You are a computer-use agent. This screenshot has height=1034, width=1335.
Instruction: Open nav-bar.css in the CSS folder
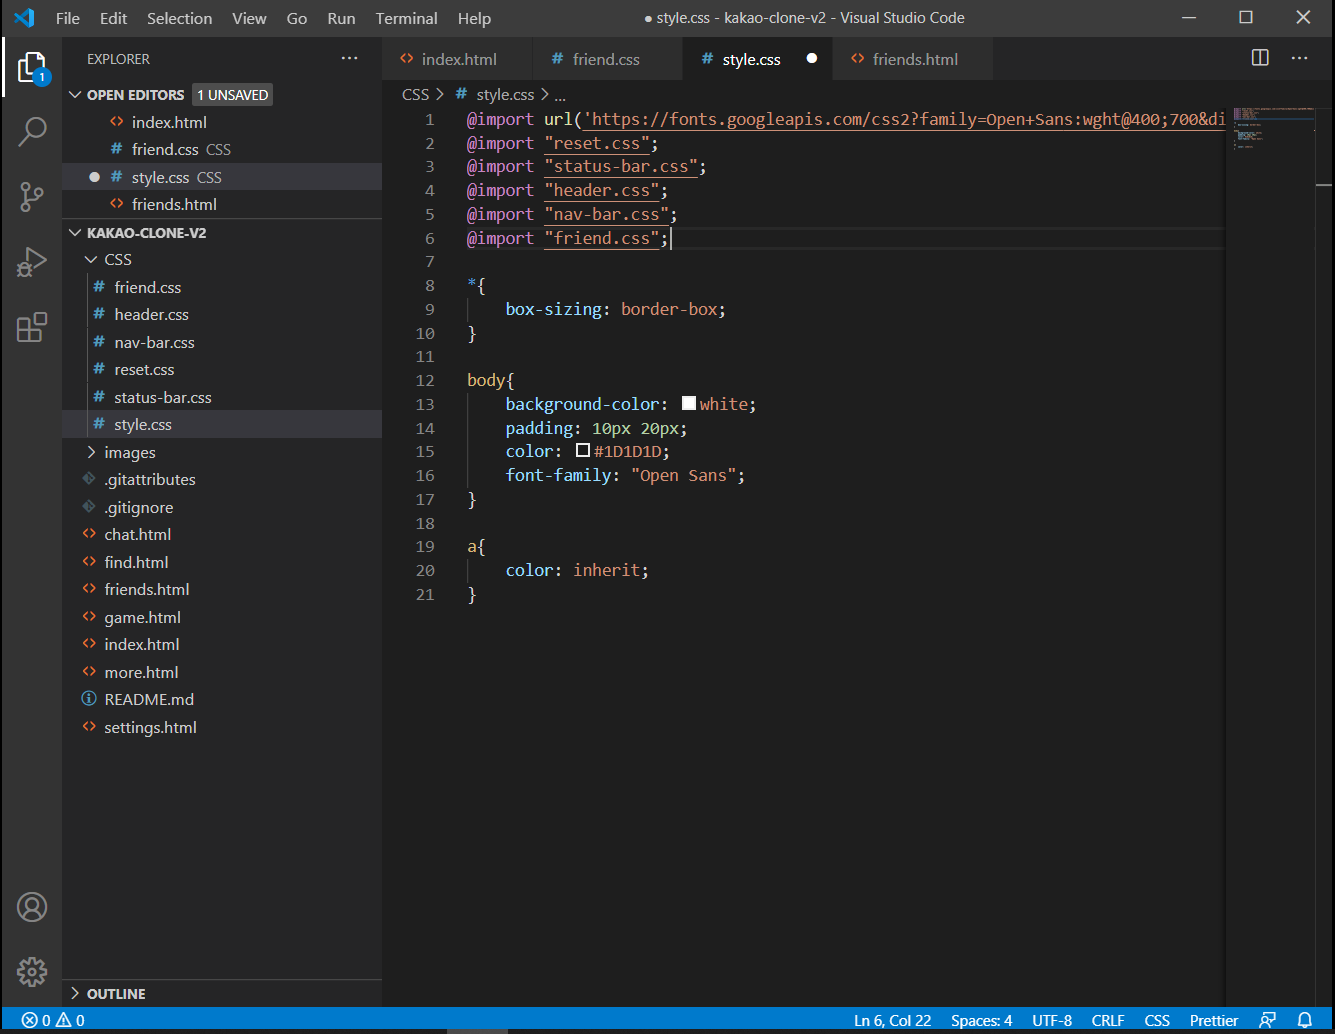[222, 342]
